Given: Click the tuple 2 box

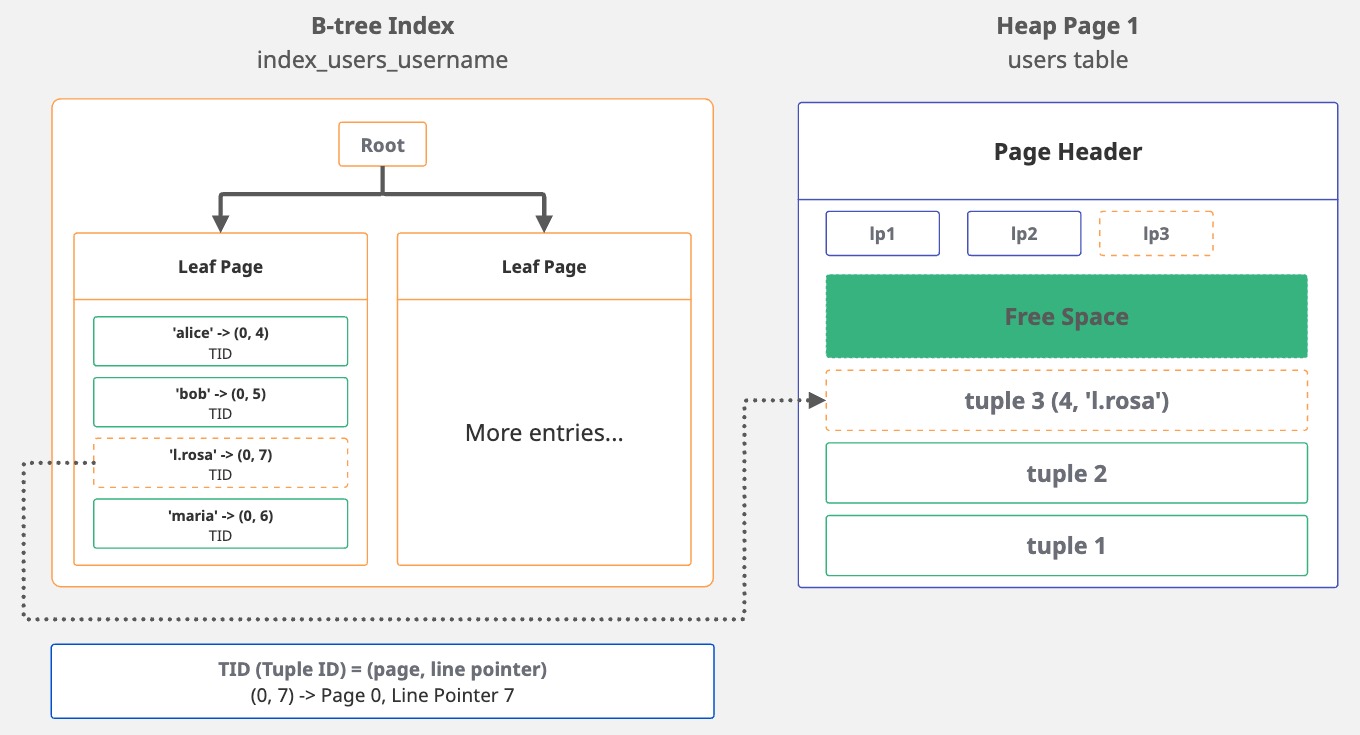Looking at the screenshot, I should [x=1066, y=473].
